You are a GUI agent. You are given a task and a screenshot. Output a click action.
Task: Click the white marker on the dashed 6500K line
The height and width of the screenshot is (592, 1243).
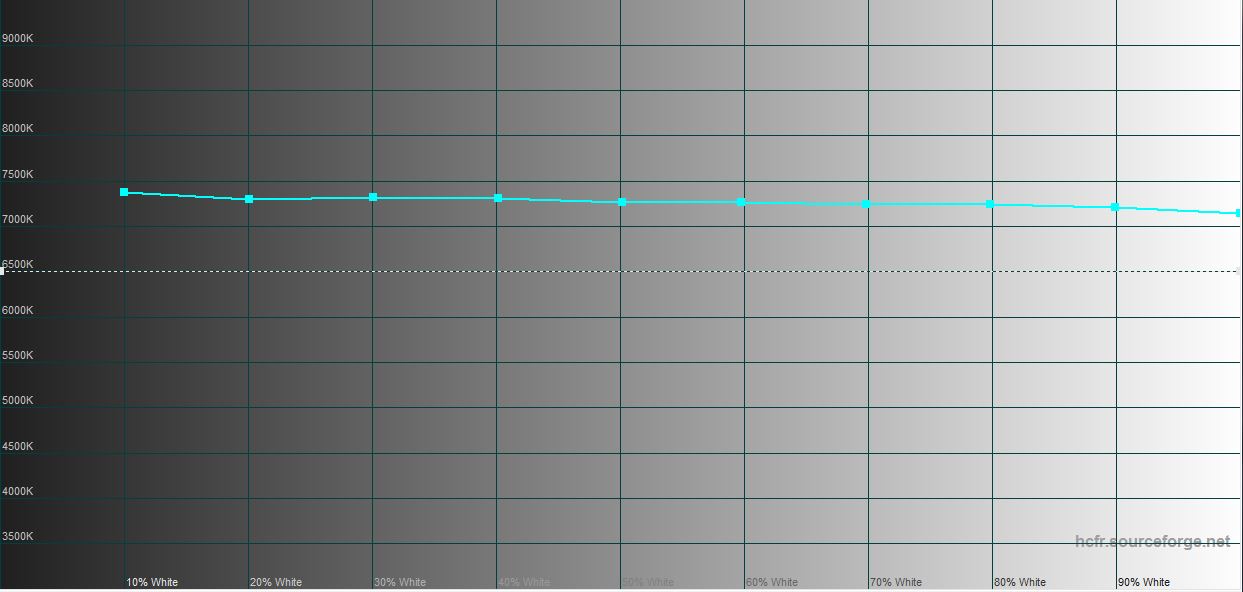tap(2, 271)
